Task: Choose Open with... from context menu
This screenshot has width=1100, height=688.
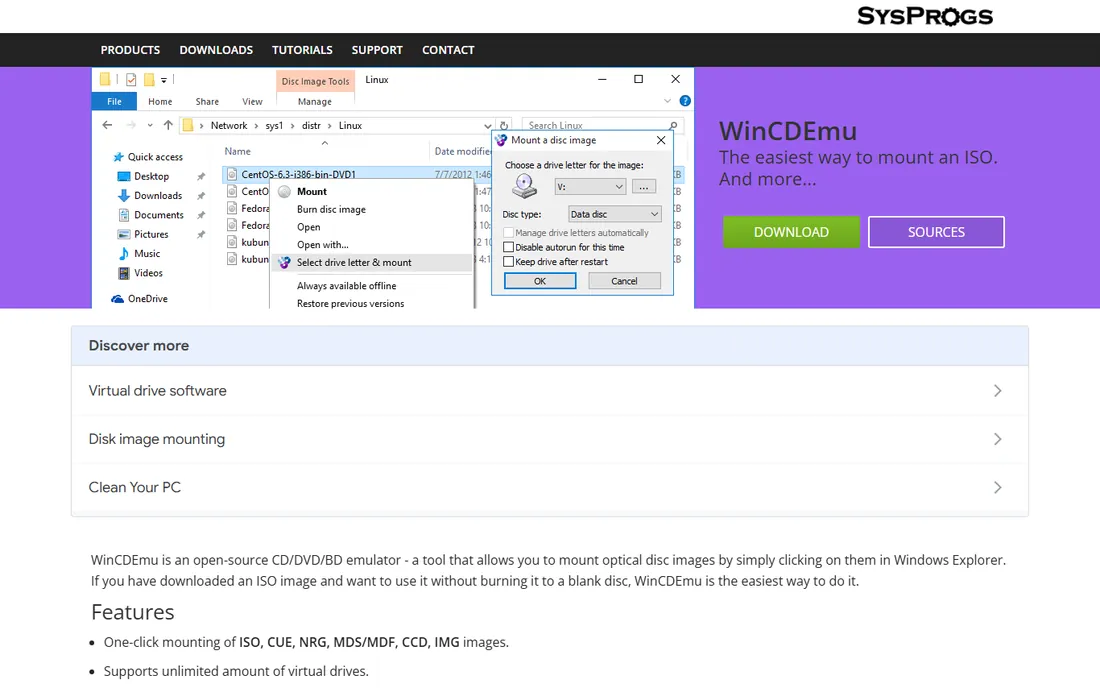Action: point(323,245)
